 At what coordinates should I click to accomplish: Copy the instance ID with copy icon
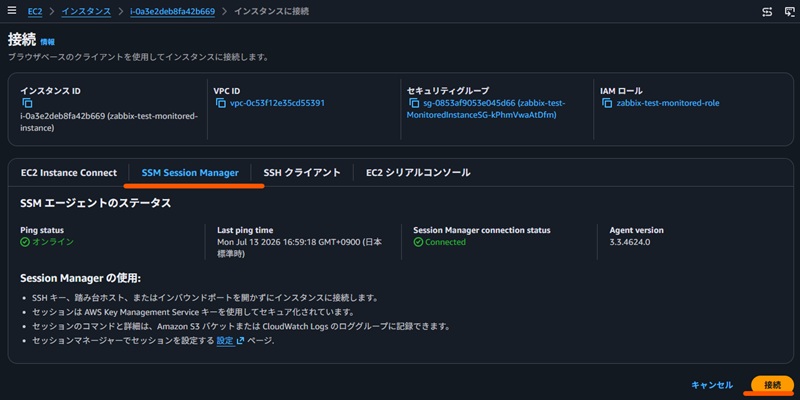pyautogui.click(x=27, y=103)
